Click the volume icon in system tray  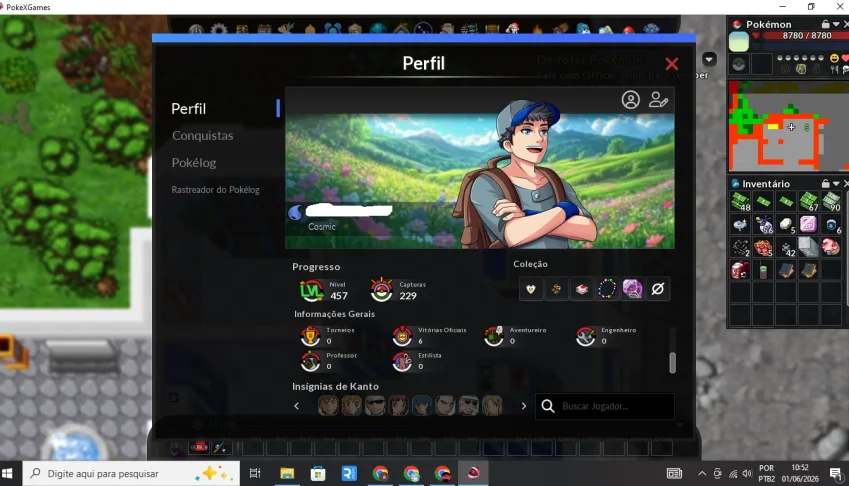click(747, 474)
